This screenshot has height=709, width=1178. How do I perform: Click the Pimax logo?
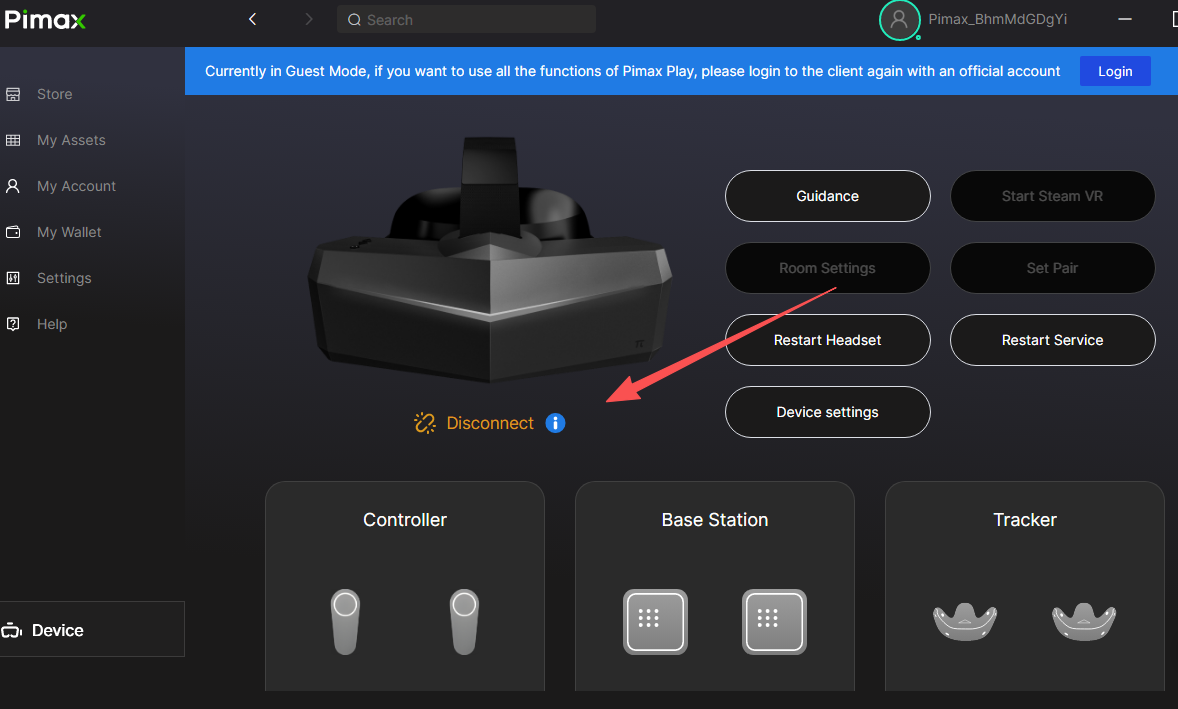coord(45,20)
